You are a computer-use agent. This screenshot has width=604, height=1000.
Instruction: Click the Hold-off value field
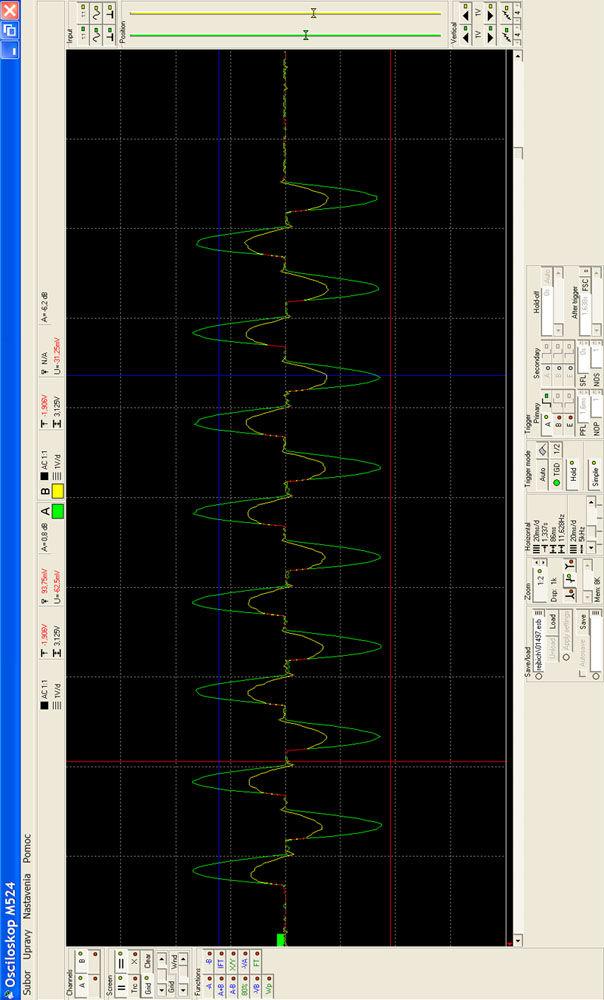[x=547, y=311]
